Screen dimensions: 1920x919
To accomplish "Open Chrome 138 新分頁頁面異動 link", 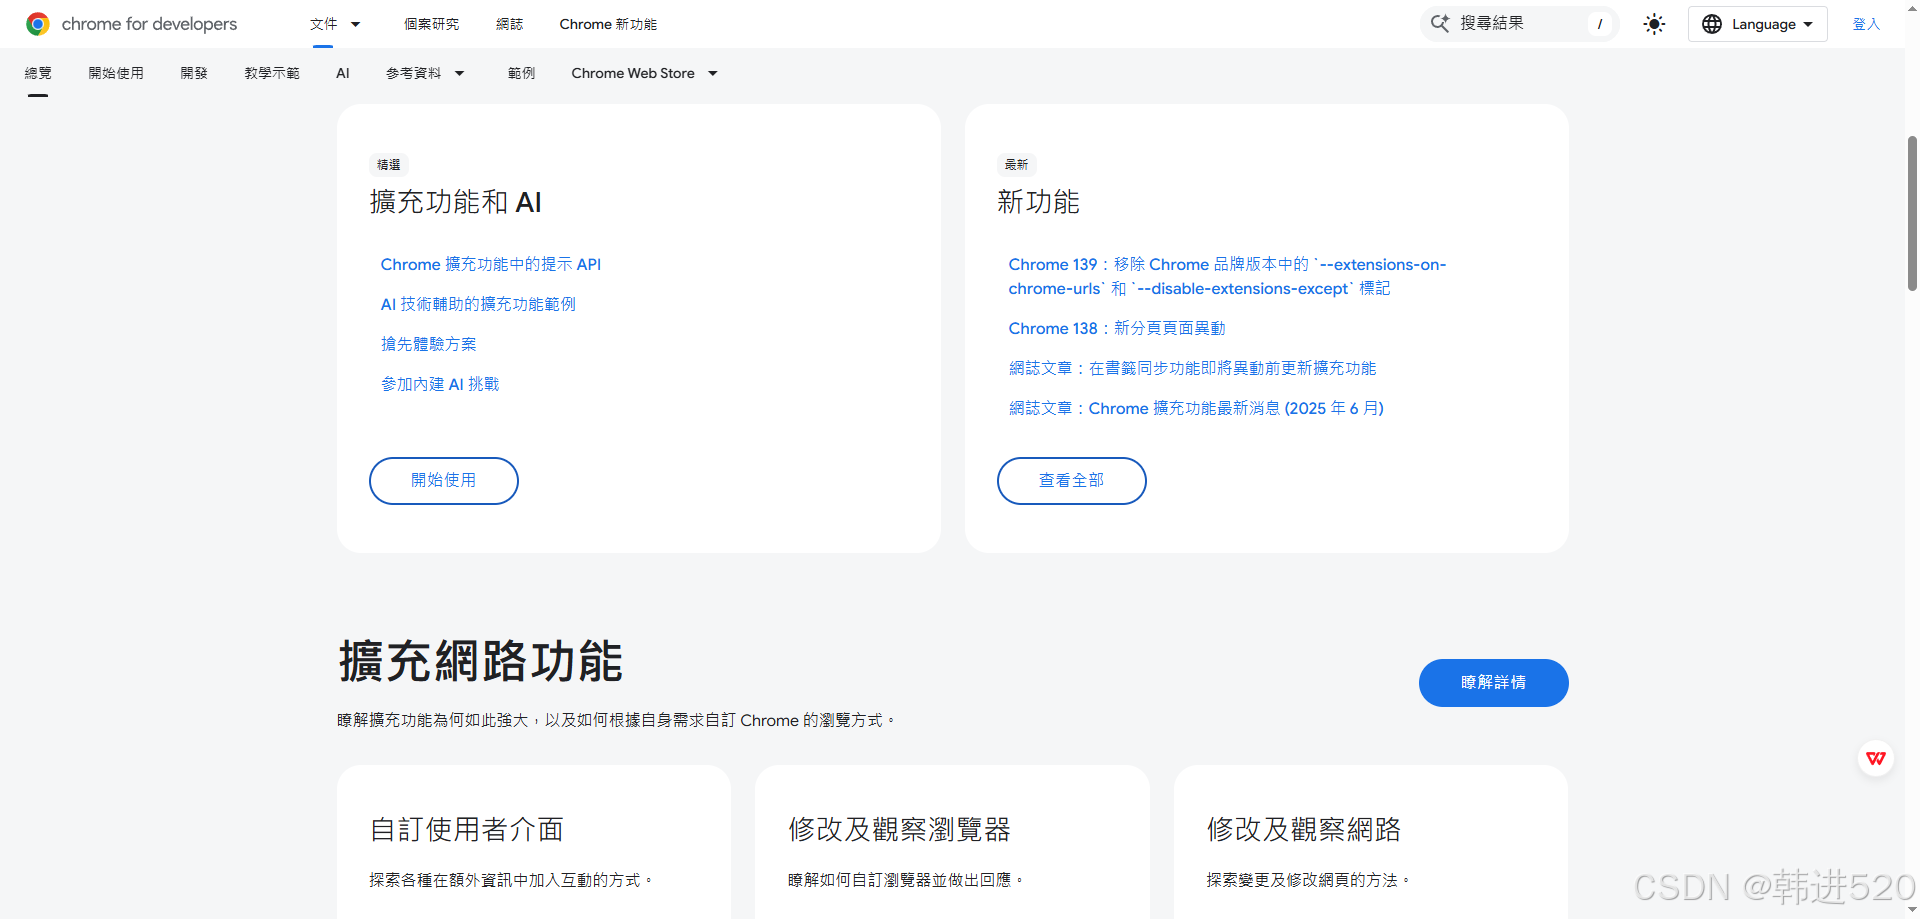I will [1116, 328].
